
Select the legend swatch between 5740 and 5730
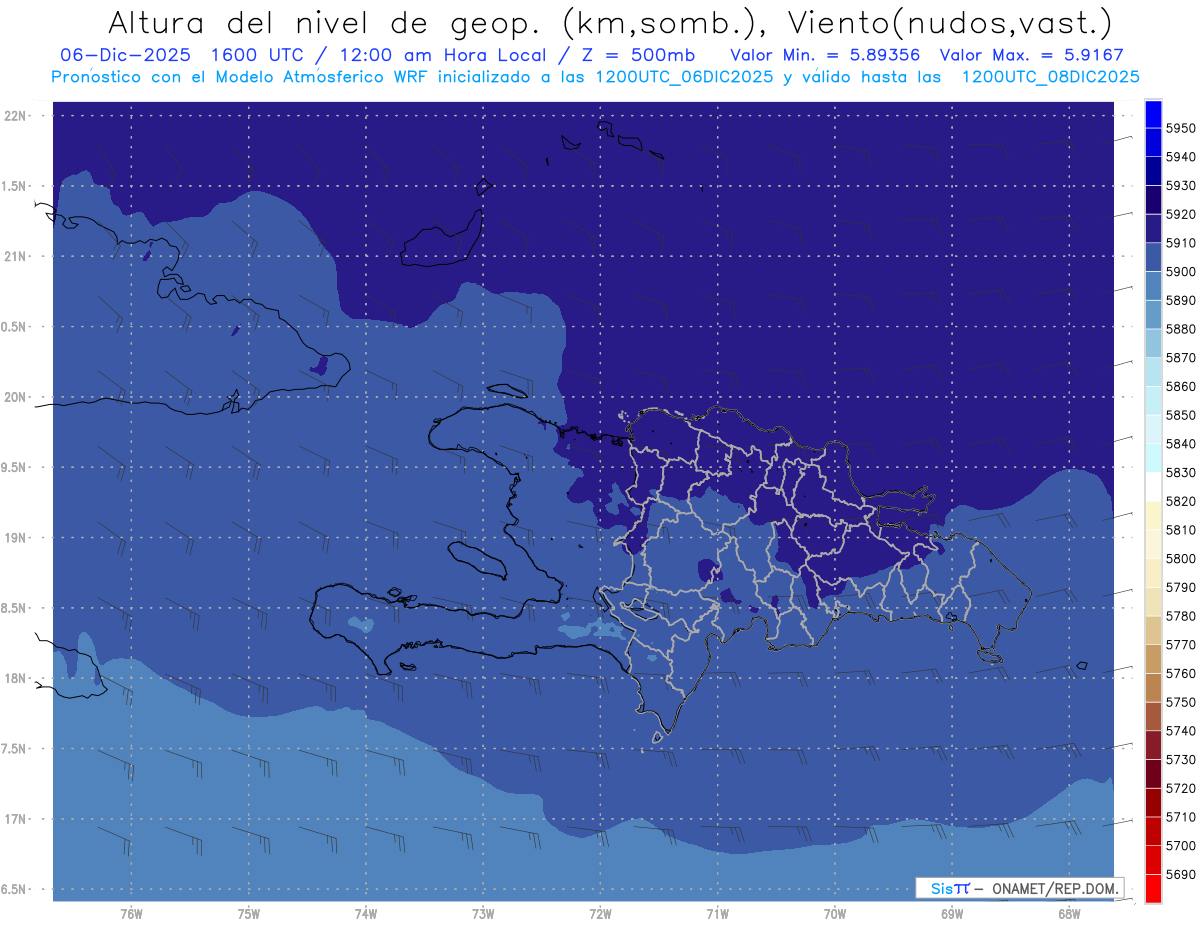pyautogui.click(x=1152, y=745)
